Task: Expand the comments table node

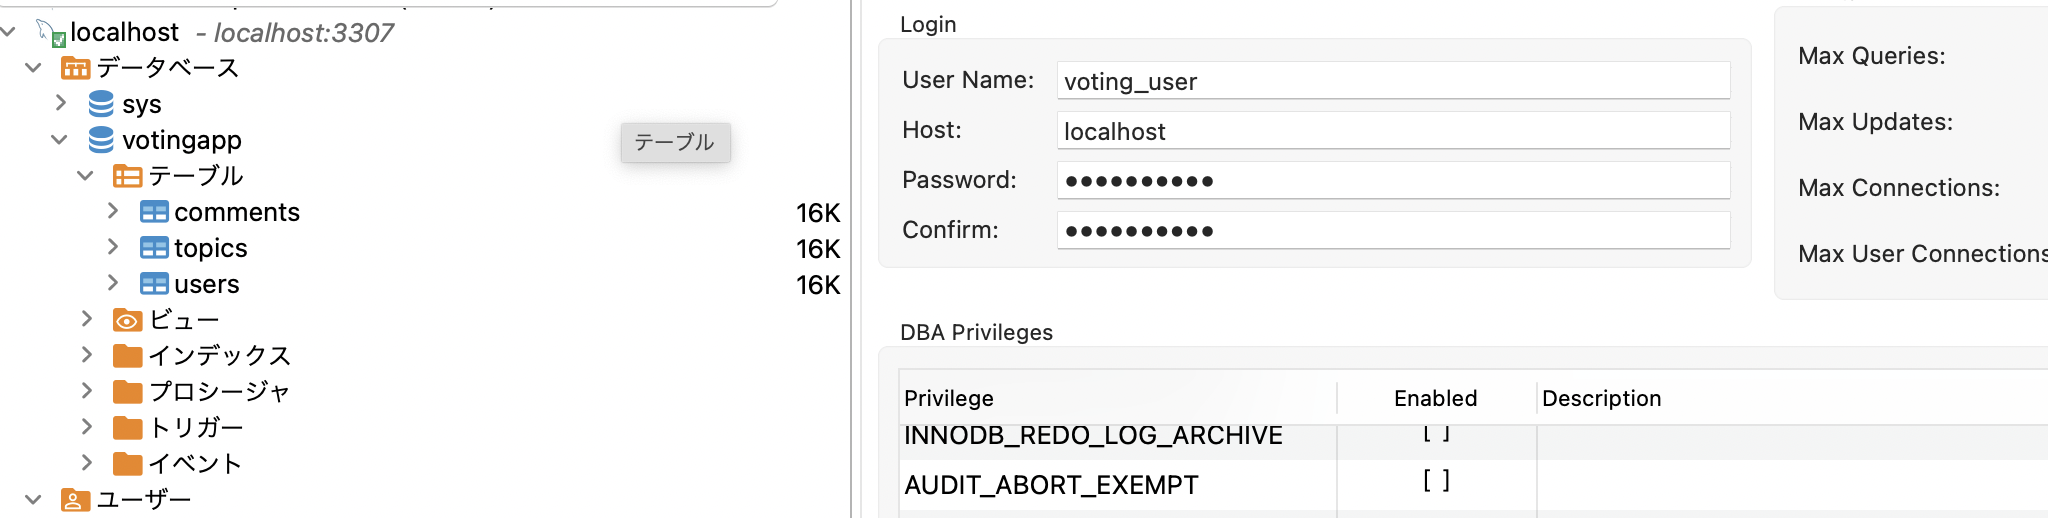Action: click(x=113, y=211)
